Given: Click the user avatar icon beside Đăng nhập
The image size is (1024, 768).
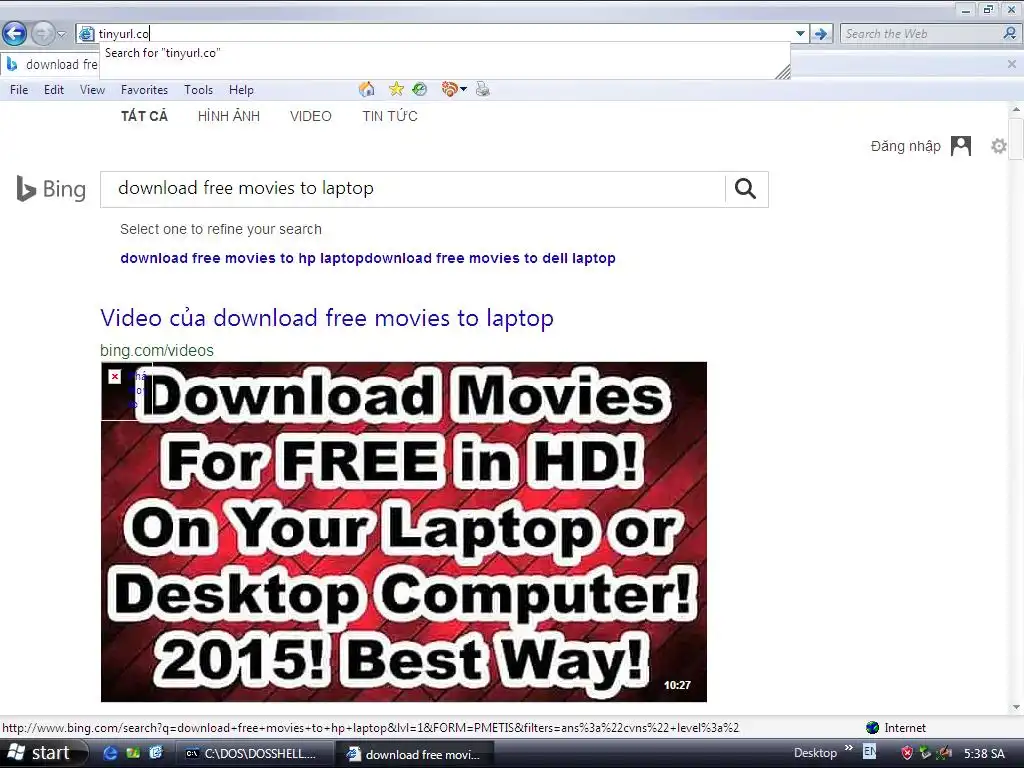Looking at the screenshot, I should [961, 146].
